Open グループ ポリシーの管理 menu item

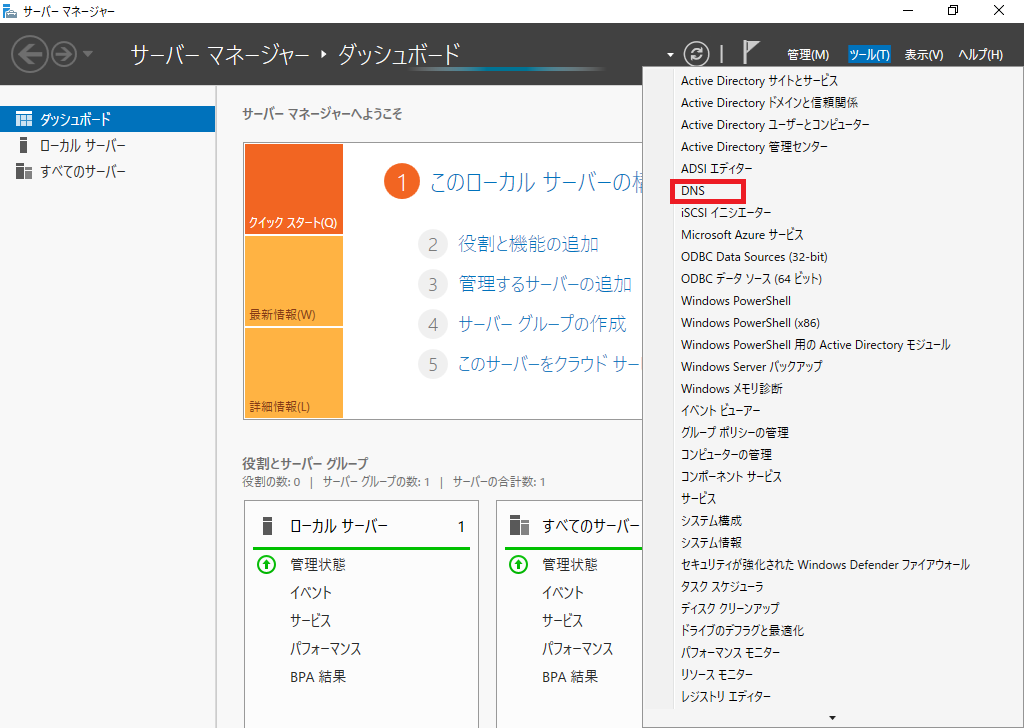(735, 432)
